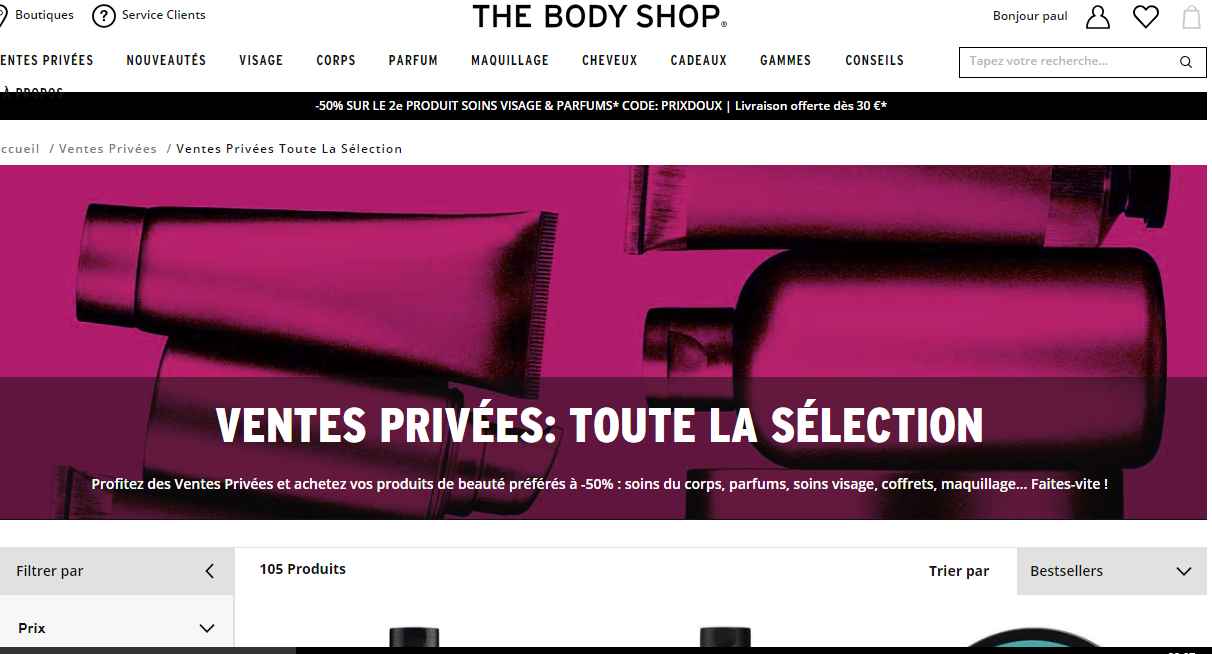Open the Maquillage menu
Viewport: 1212px width, 654px height.
(510, 60)
